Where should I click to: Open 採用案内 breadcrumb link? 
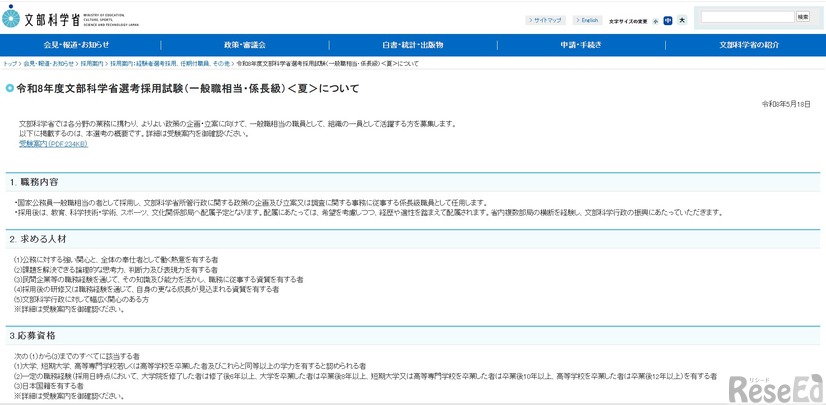(92, 63)
